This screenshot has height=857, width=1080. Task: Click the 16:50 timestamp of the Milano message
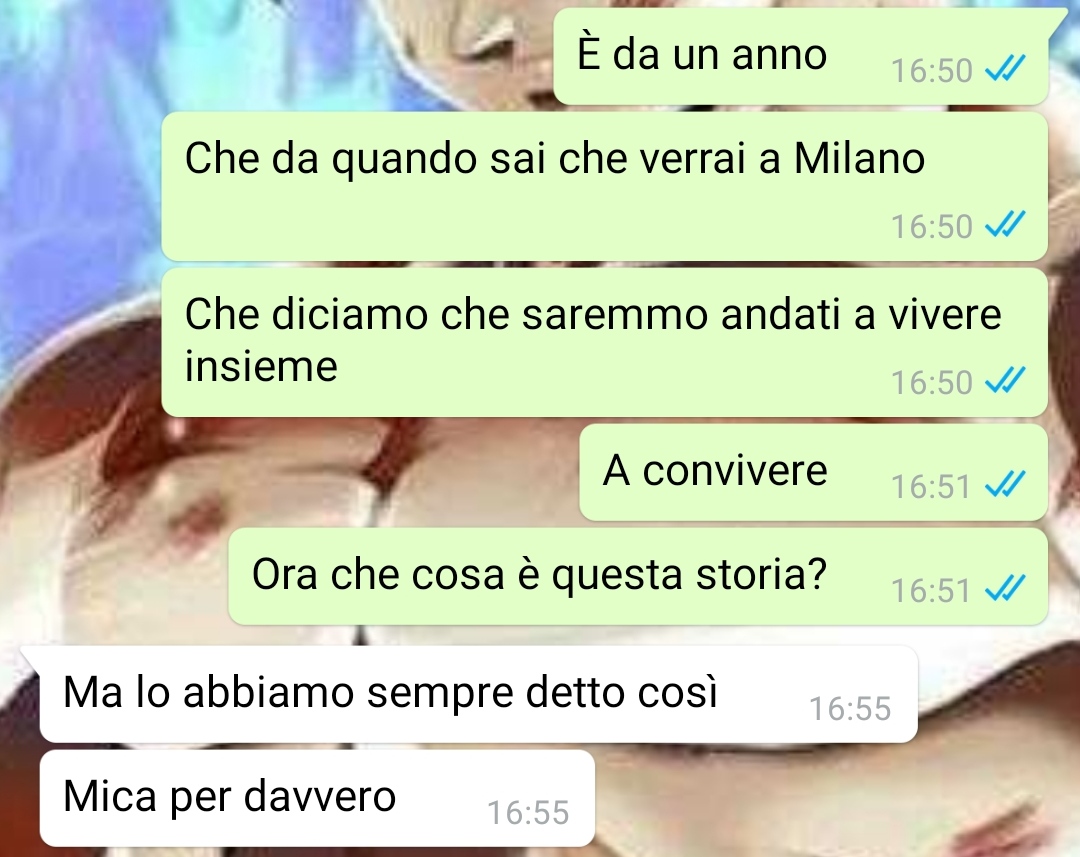point(931,226)
